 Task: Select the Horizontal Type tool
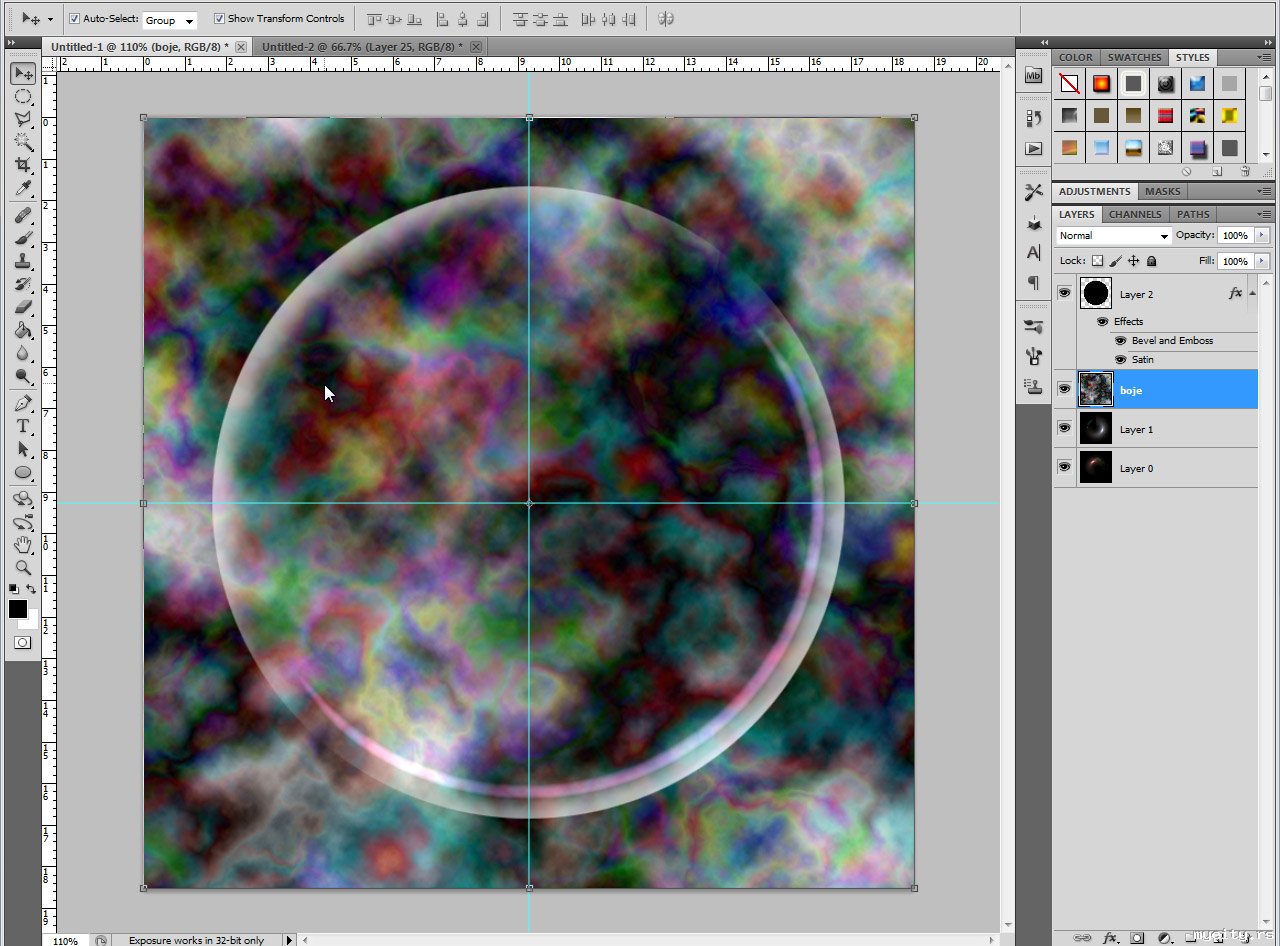(x=23, y=426)
